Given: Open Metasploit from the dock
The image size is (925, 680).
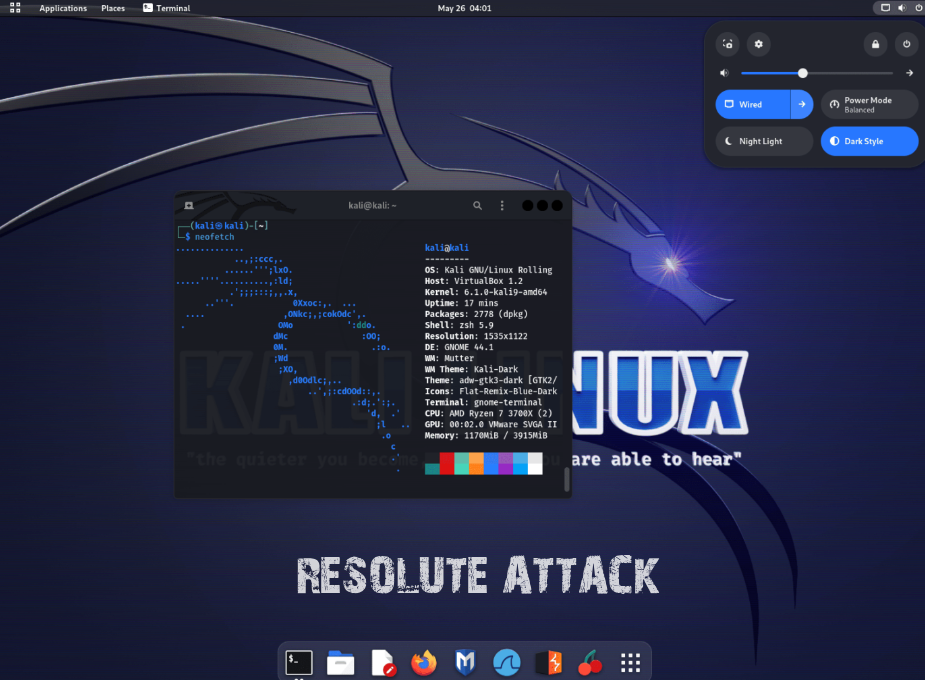Looking at the screenshot, I should 465,662.
